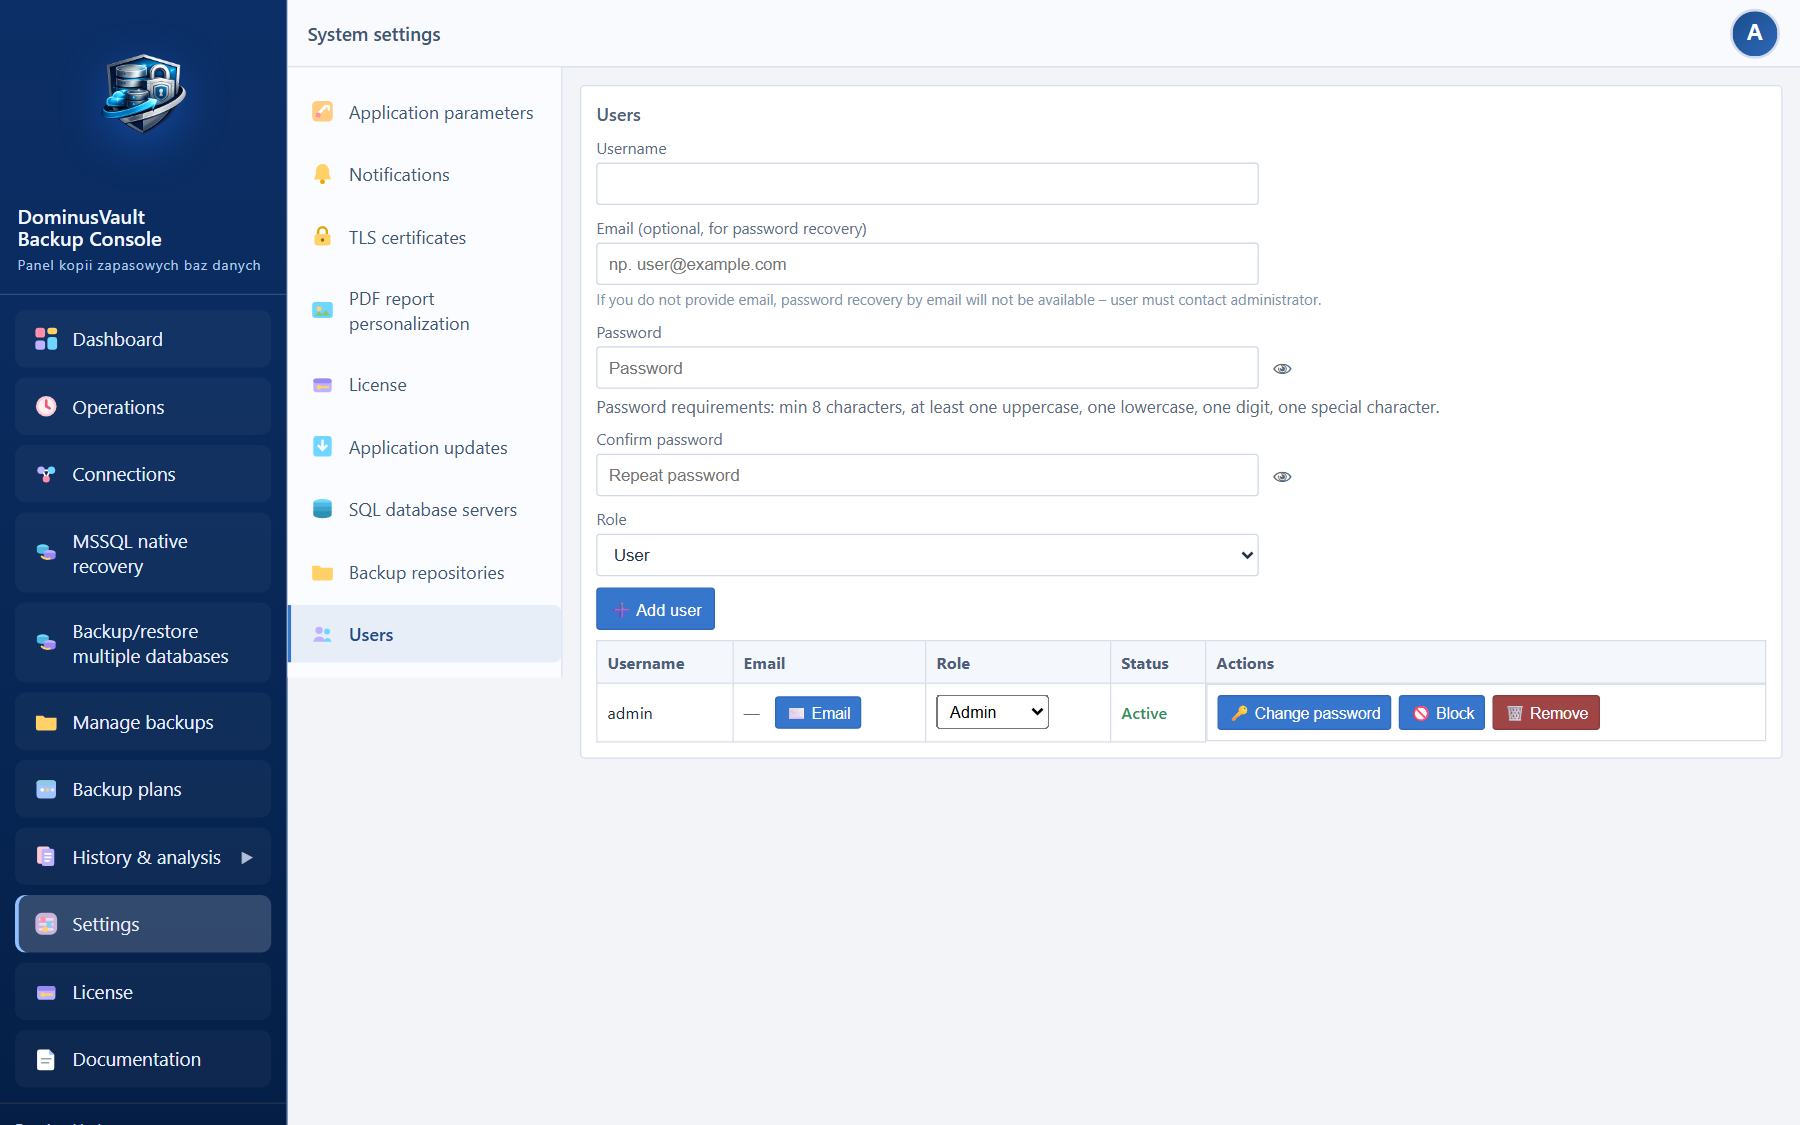The height and width of the screenshot is (1125, 1800).
Task: Click the License card icon in sidebar
Action: pos(46,992)
